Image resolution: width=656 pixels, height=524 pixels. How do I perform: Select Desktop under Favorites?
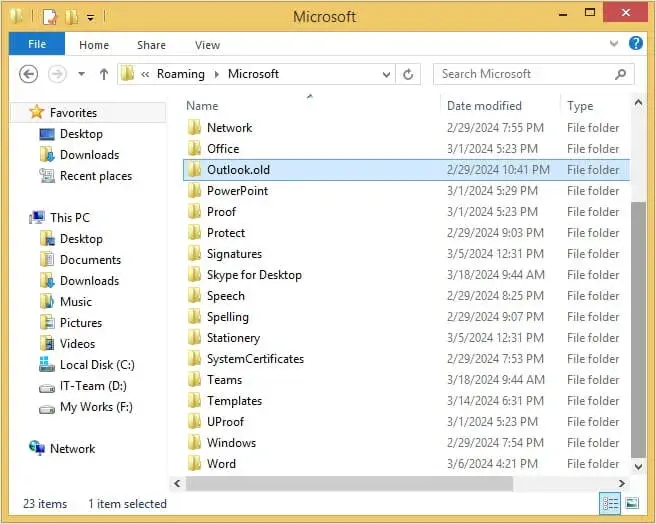82,134
